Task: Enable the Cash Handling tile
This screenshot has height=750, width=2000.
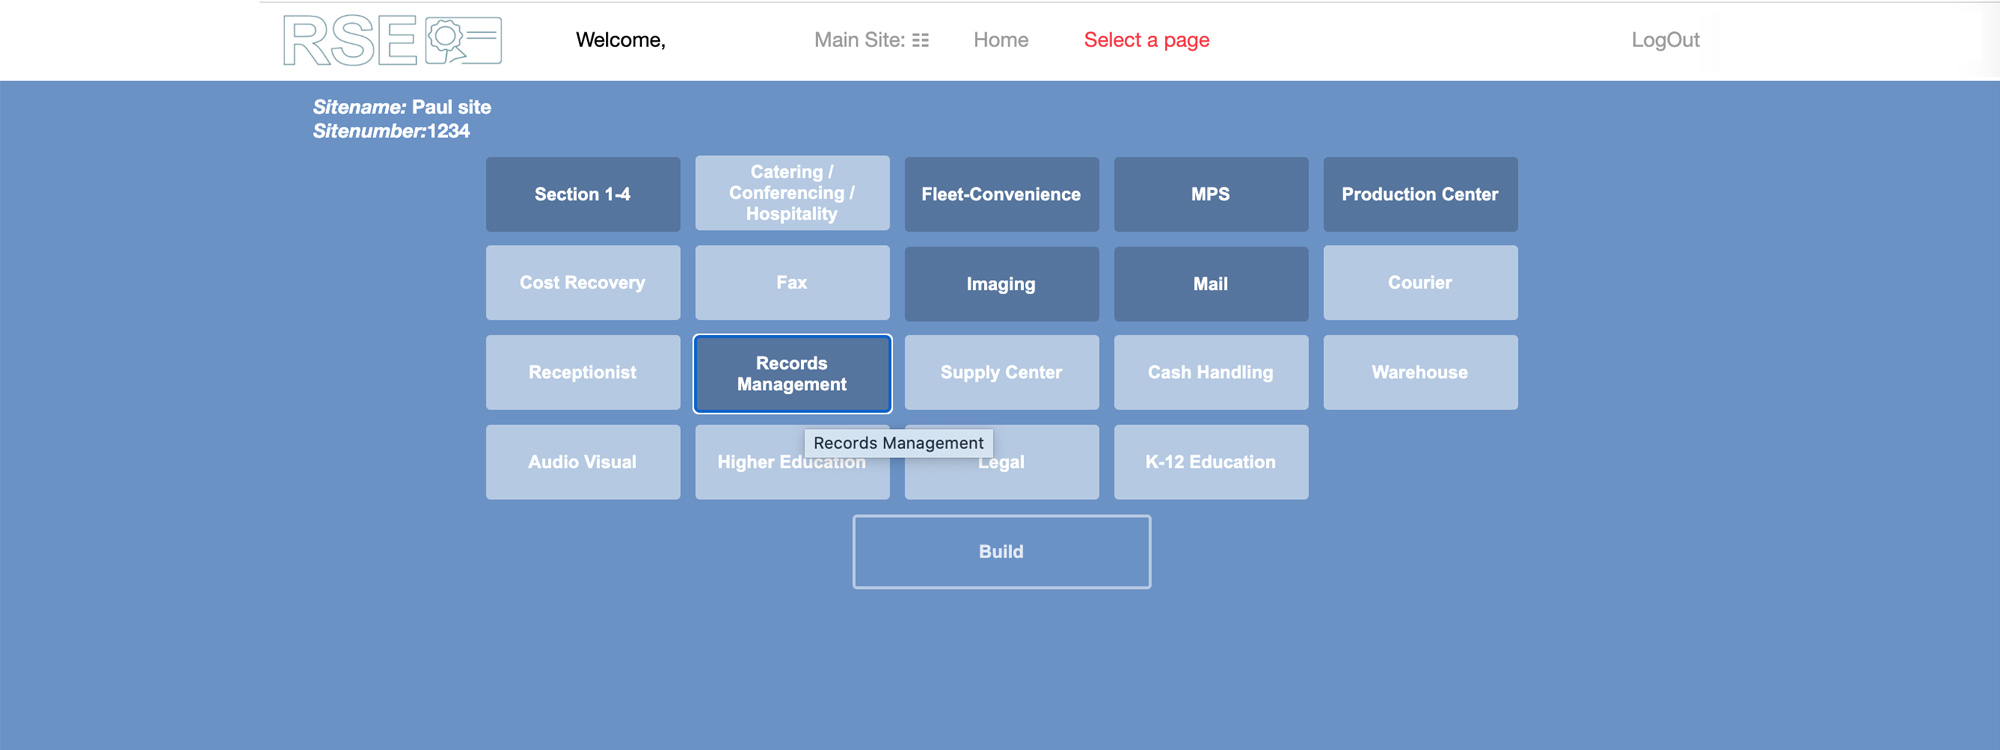Action: coord(1210,372)
